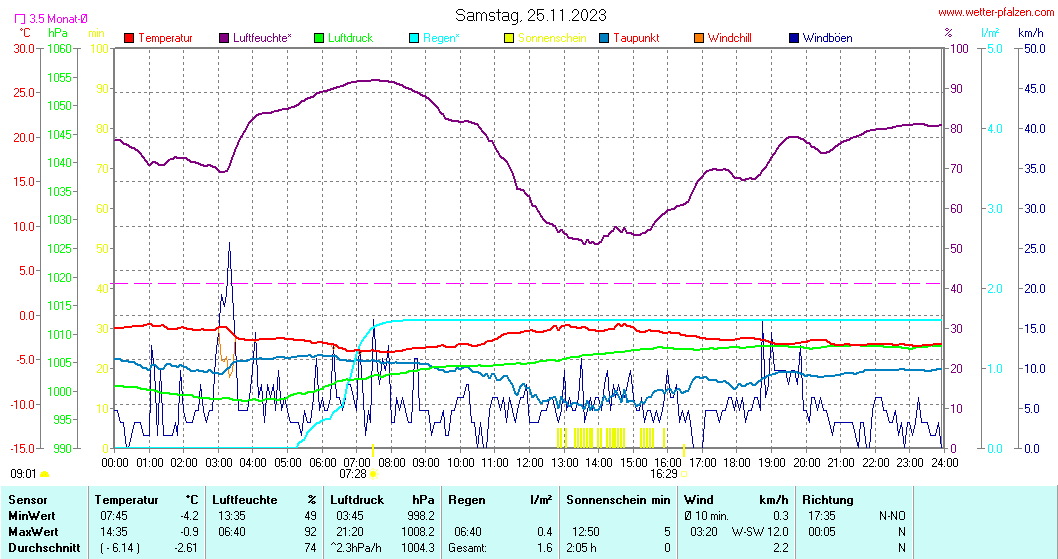
Task: Click the average temperature value -2.61
Action: [185, 548]
